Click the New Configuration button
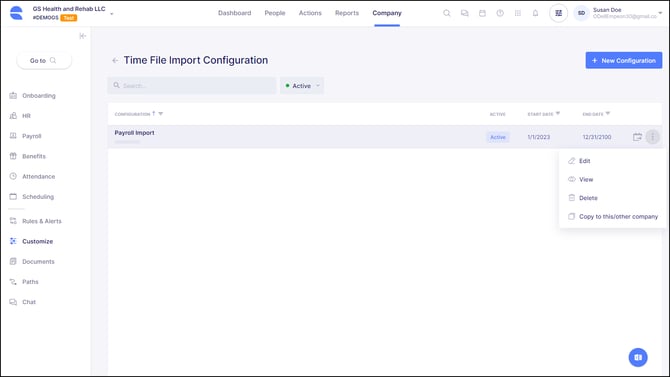Screen dimensions: 670x377 624,61
